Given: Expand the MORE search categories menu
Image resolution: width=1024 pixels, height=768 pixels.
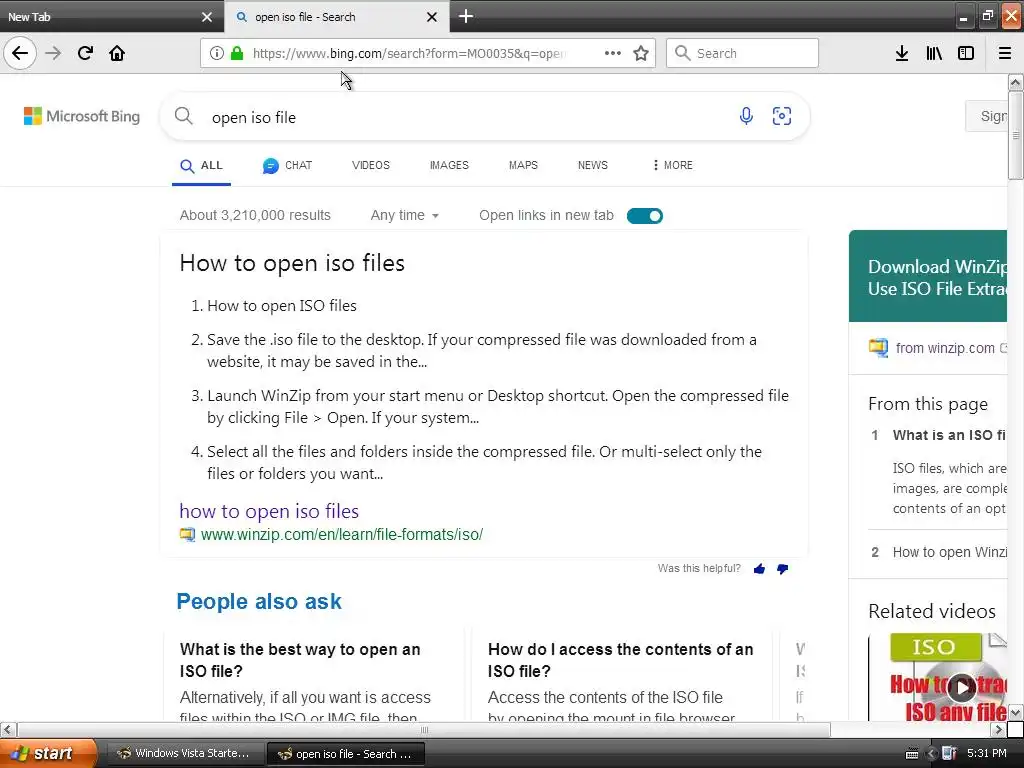Looking at the screenshot, I should 673,165.
